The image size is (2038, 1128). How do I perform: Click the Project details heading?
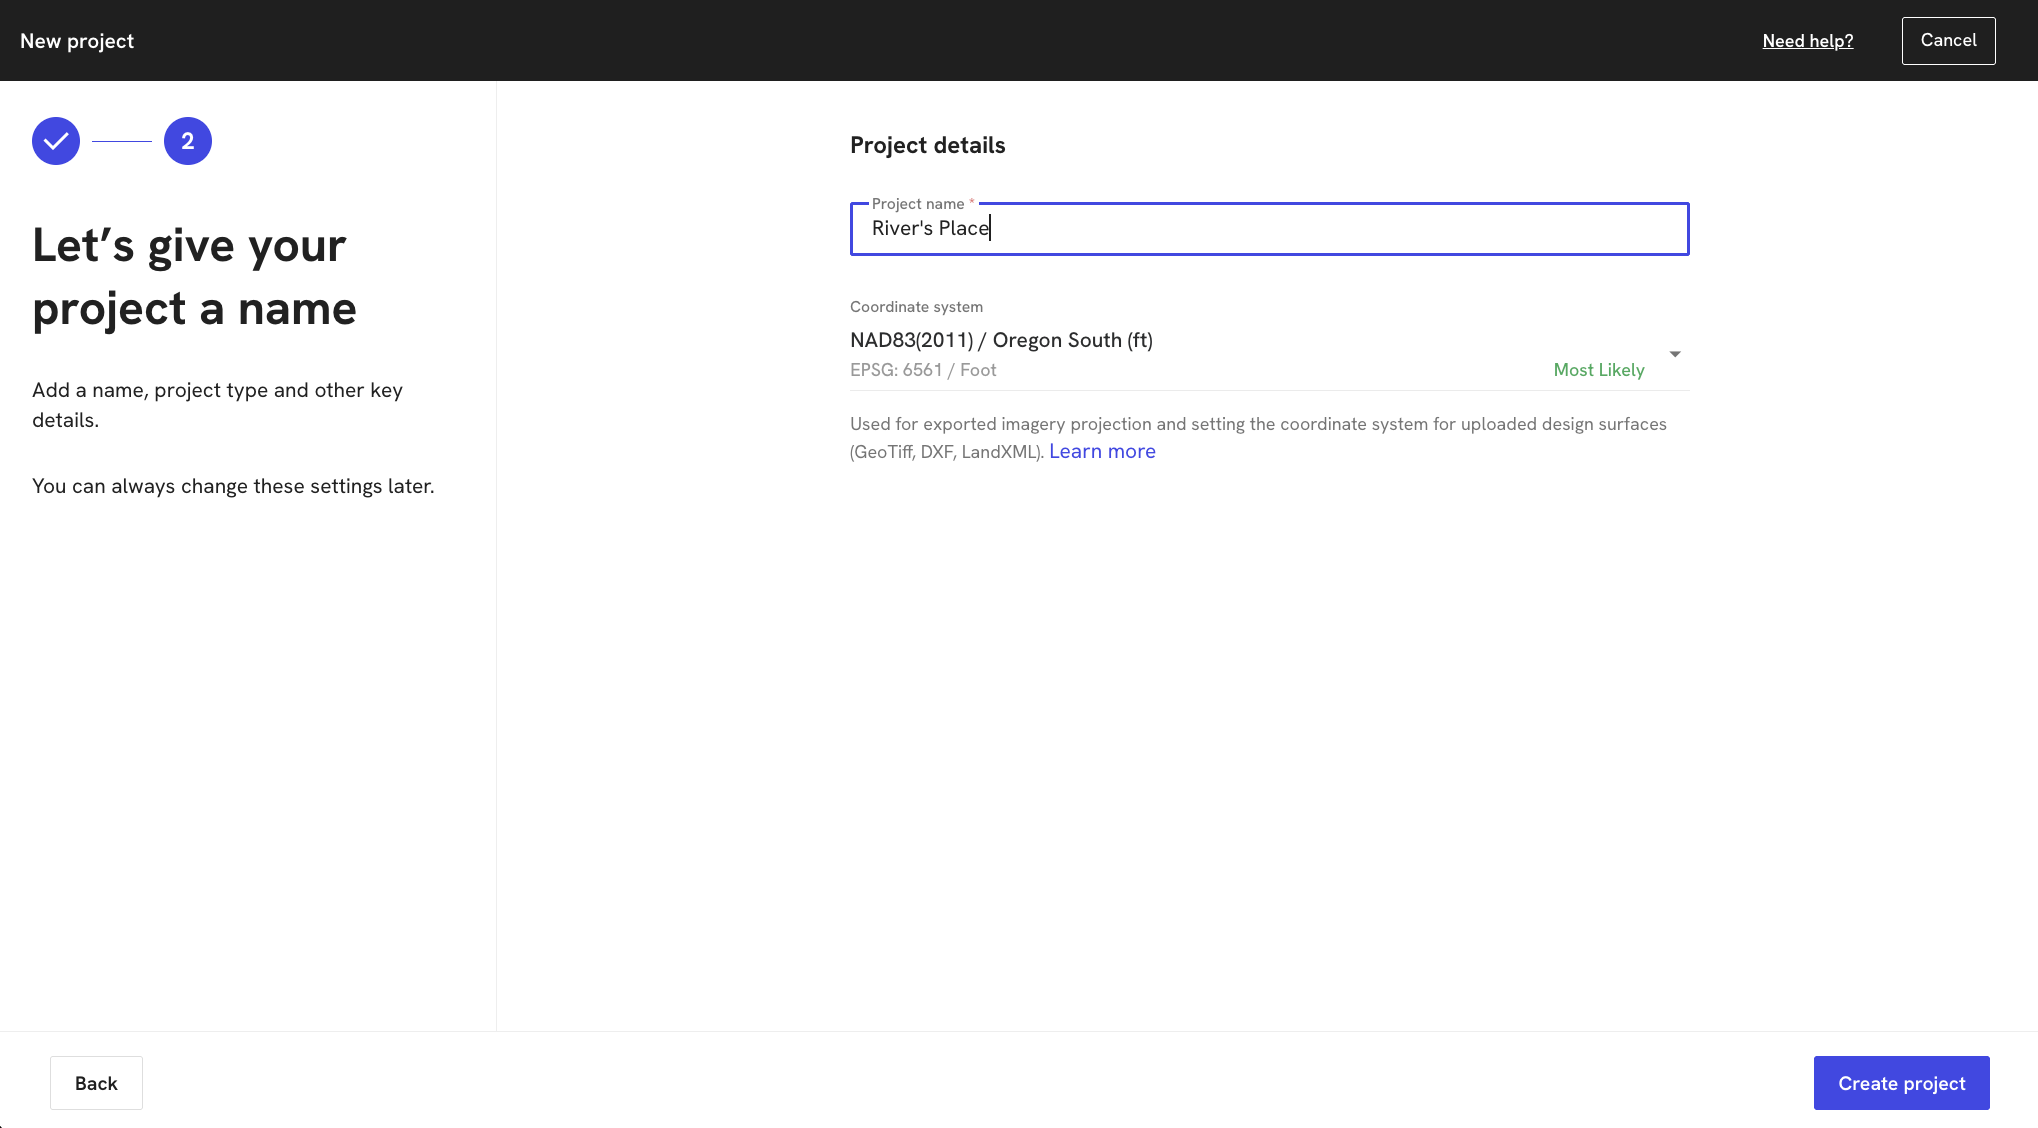coord(927,144)
